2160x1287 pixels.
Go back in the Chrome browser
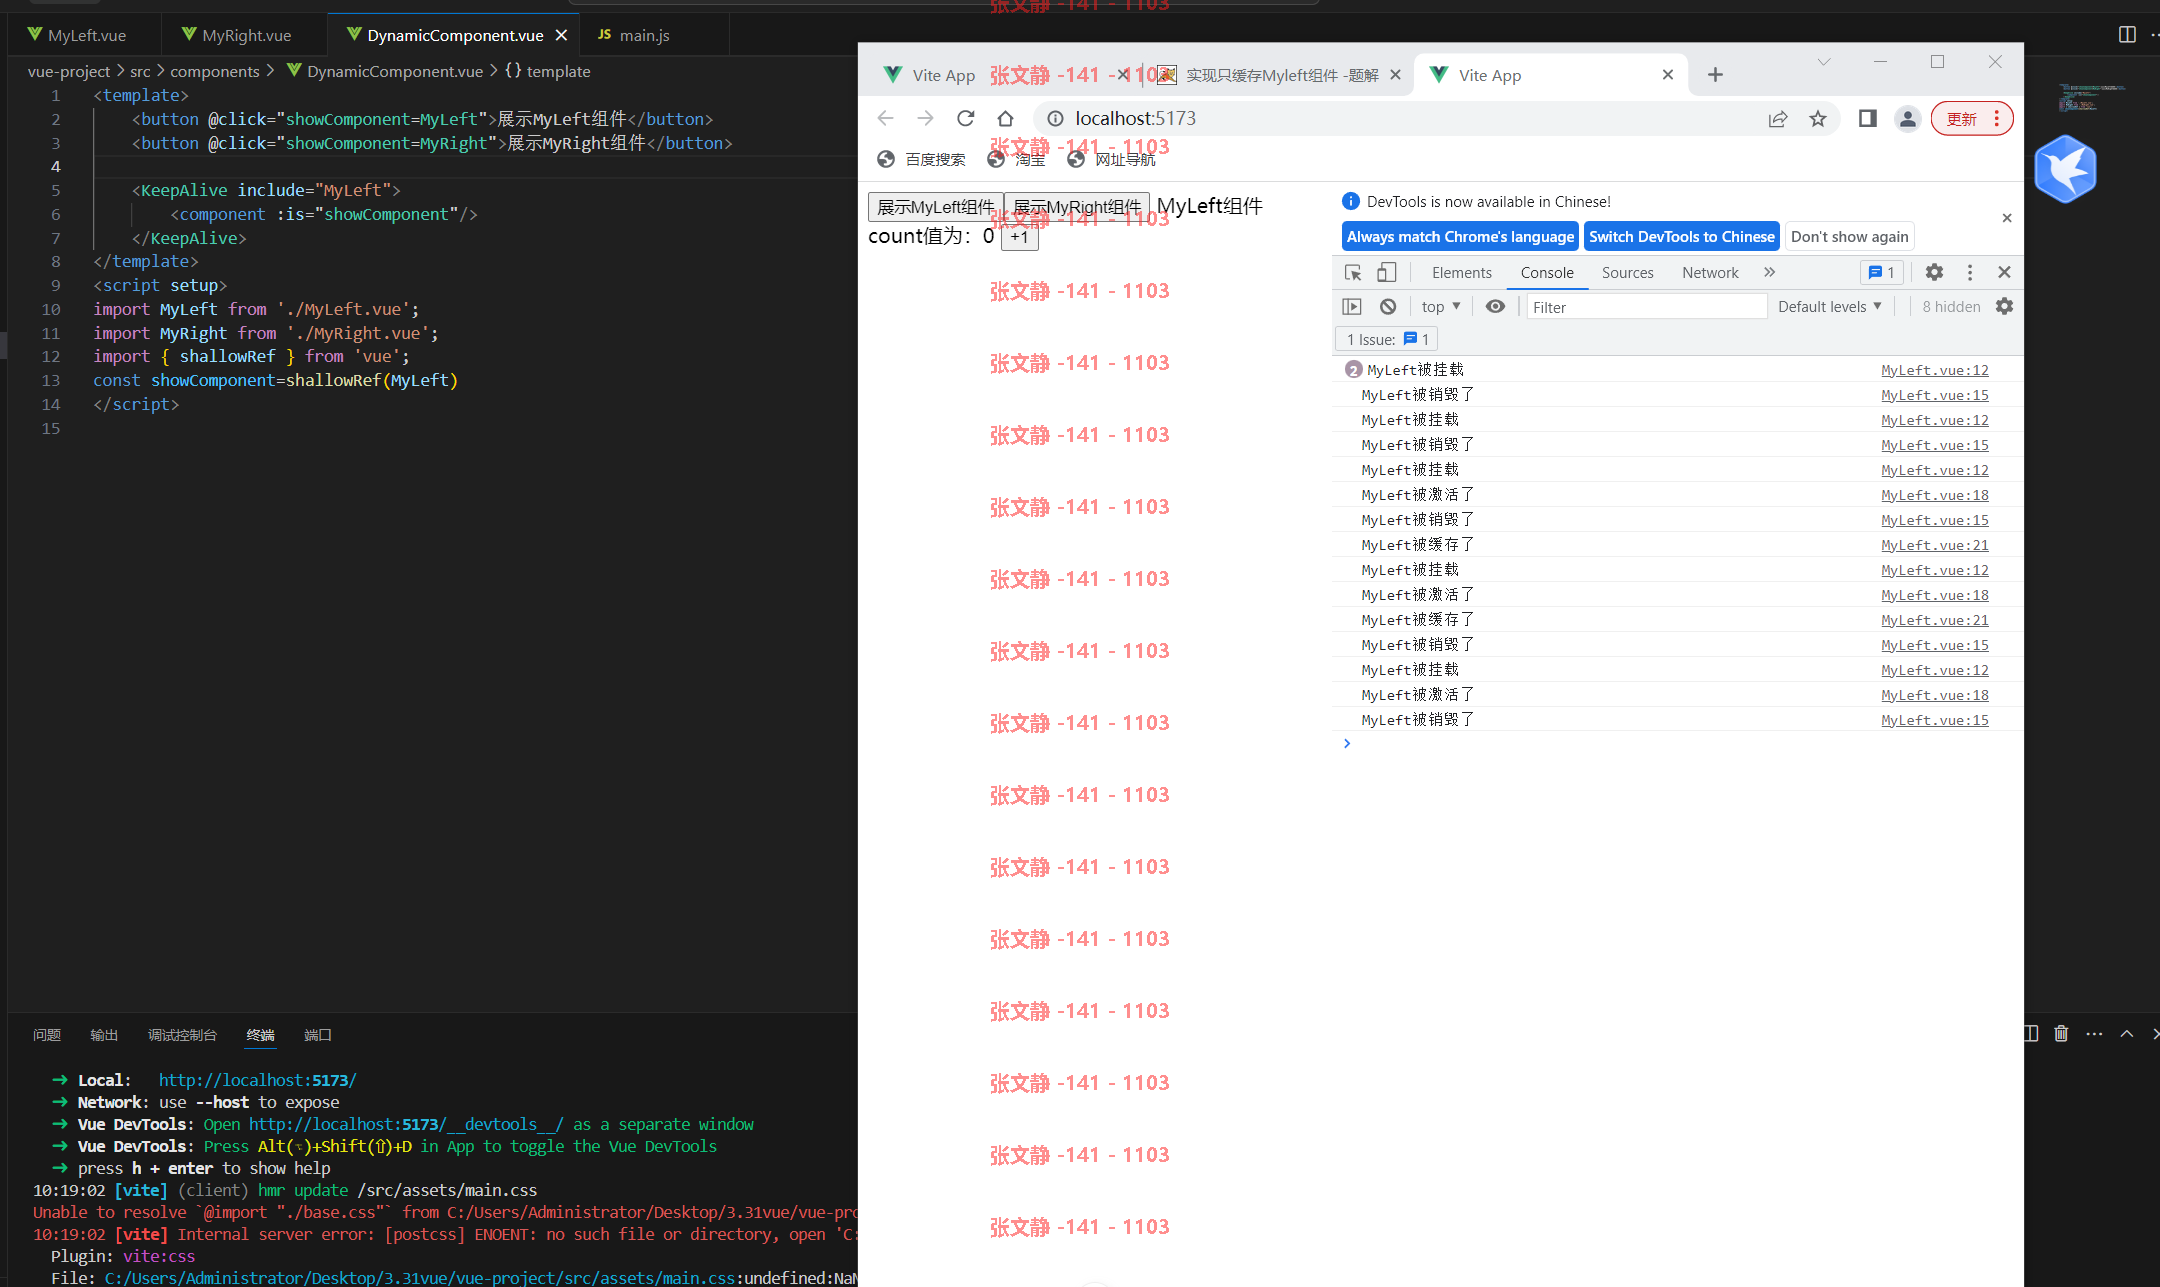(885, 118)
